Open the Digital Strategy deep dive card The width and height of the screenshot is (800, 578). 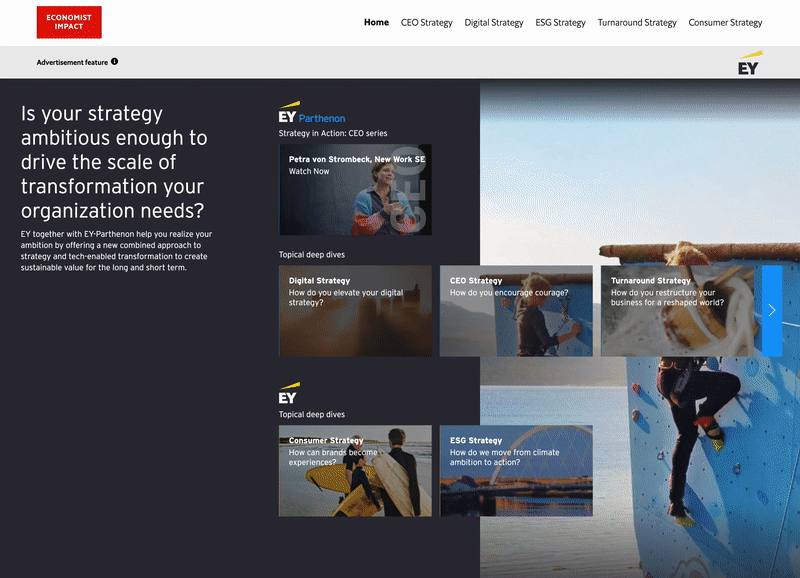tap(355, 311)
